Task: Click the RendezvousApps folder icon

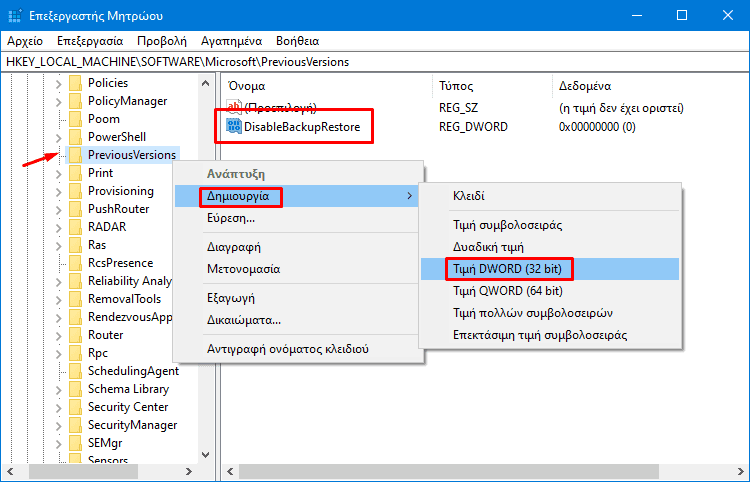Action: [76, 317]
